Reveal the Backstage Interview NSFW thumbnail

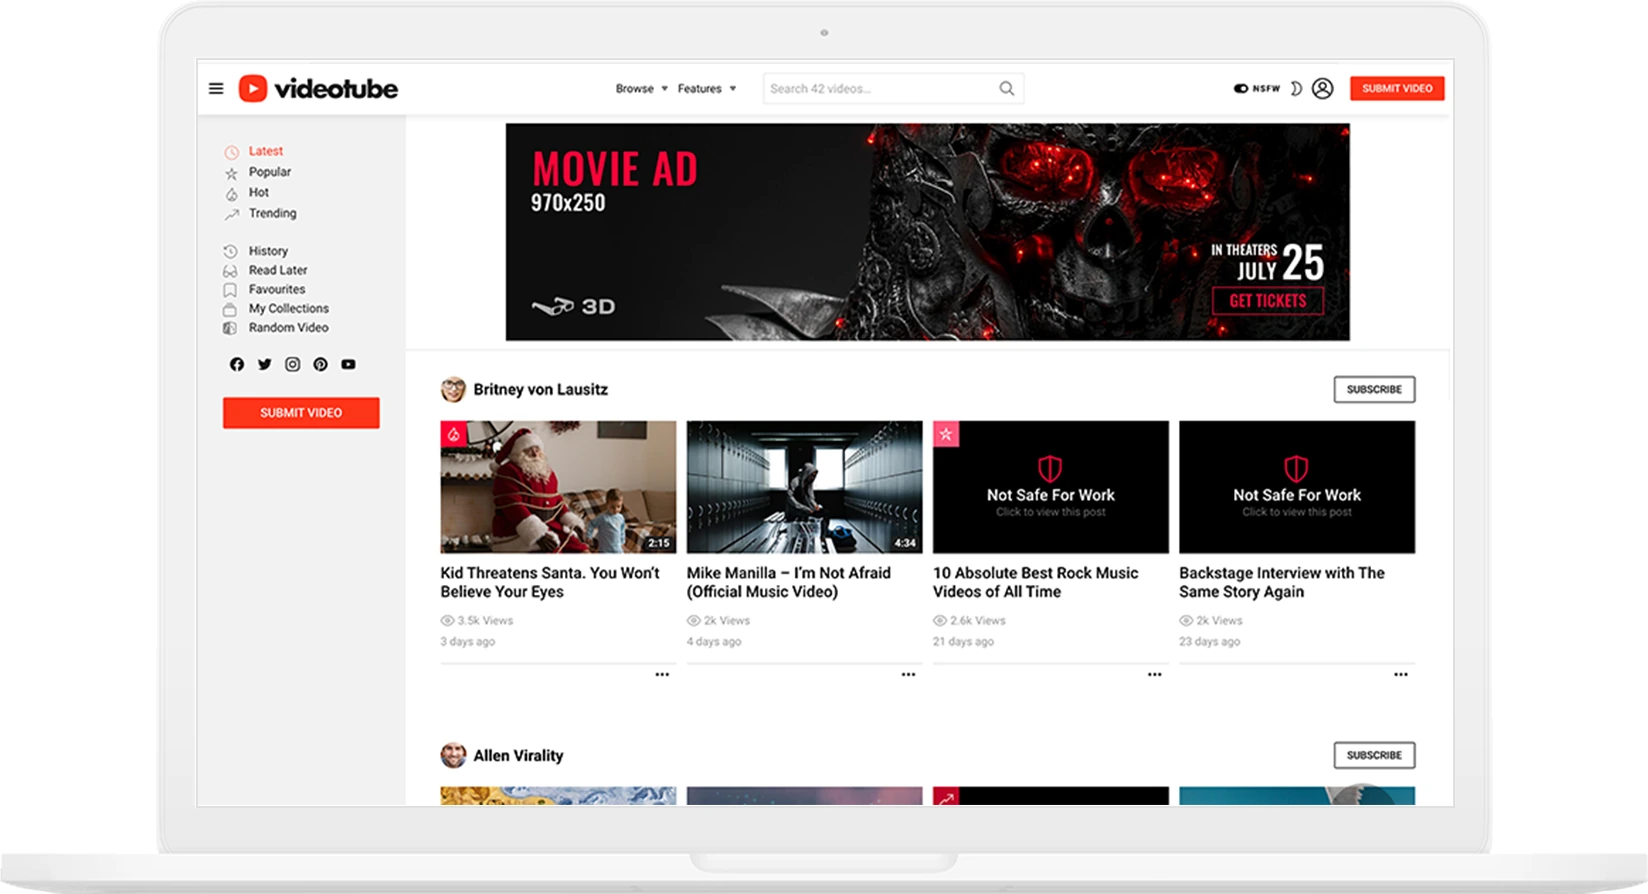point(1297,487)
